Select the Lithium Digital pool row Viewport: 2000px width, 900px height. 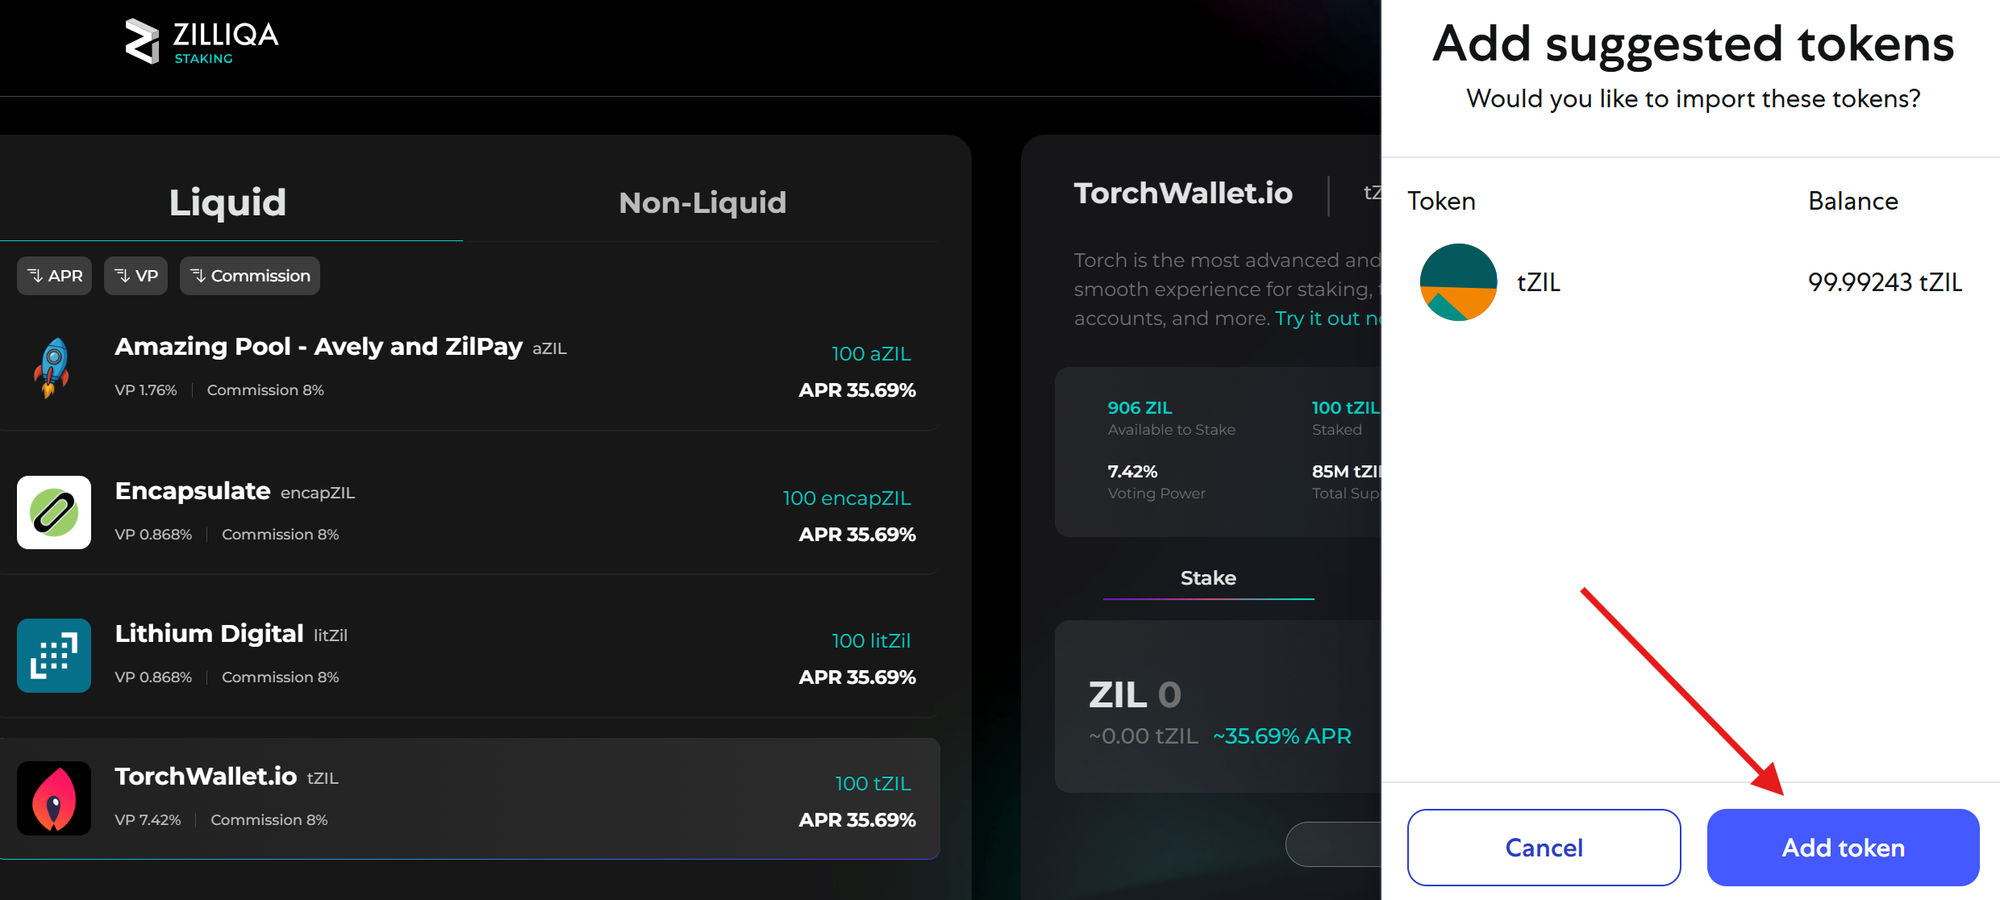click(468, 656)
